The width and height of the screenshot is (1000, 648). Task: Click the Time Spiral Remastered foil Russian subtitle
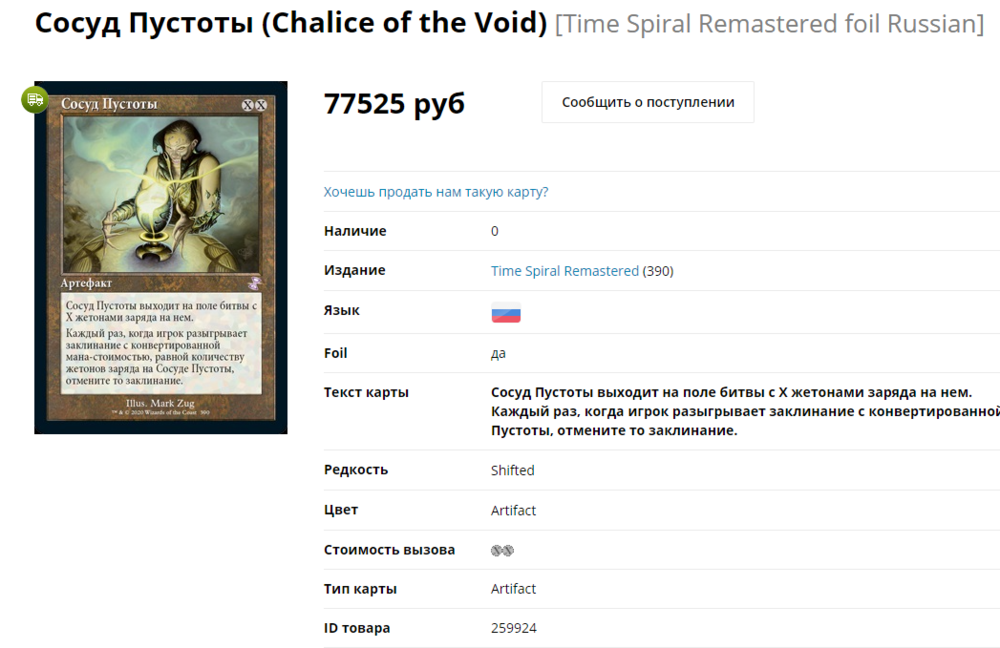770,24
